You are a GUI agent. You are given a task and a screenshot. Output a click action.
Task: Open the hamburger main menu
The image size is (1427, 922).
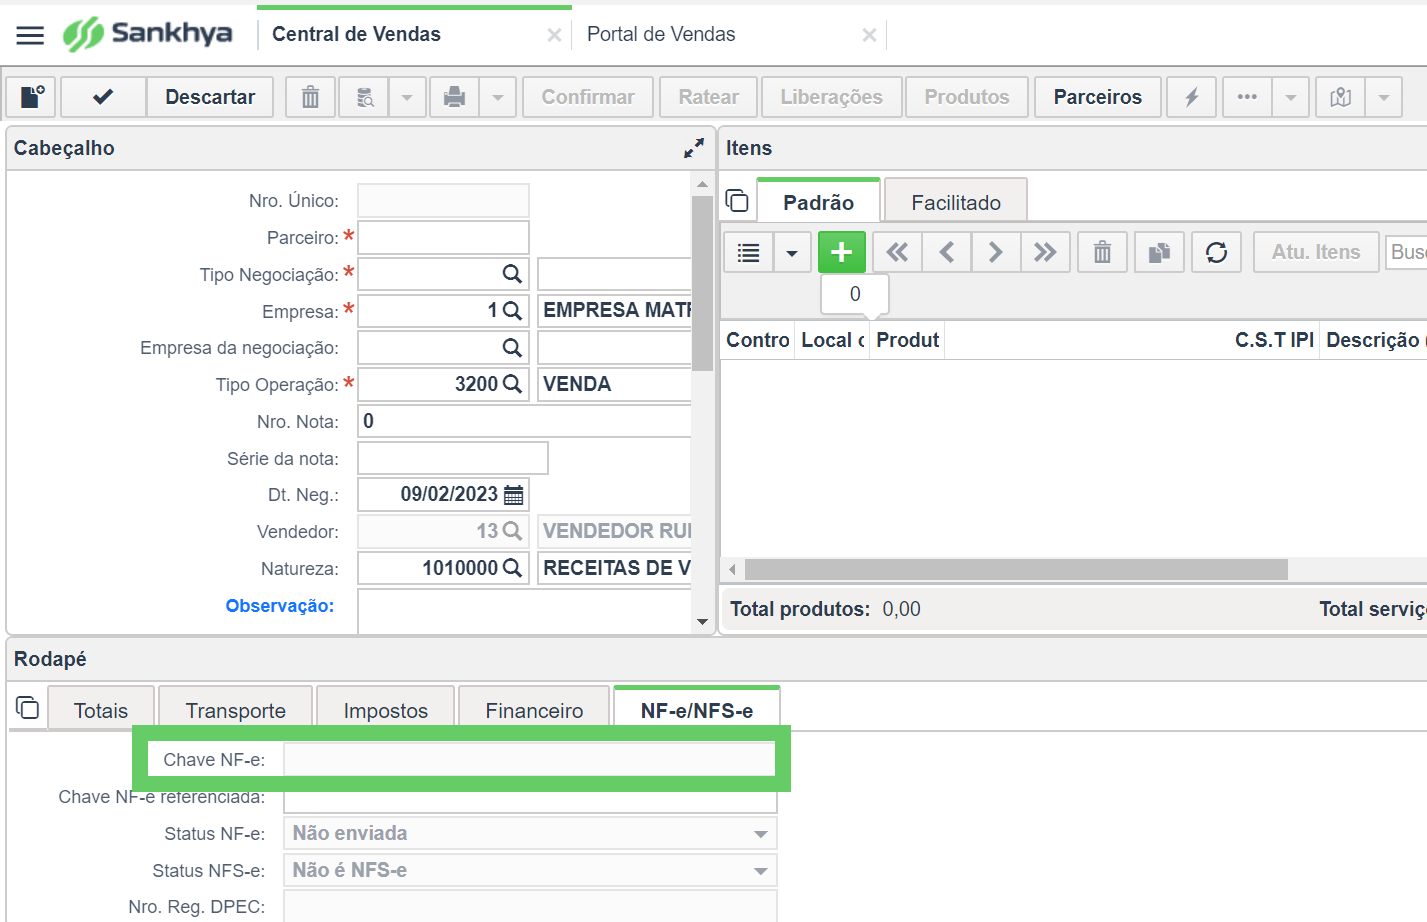pyautogui.click(x=31, y=35)
